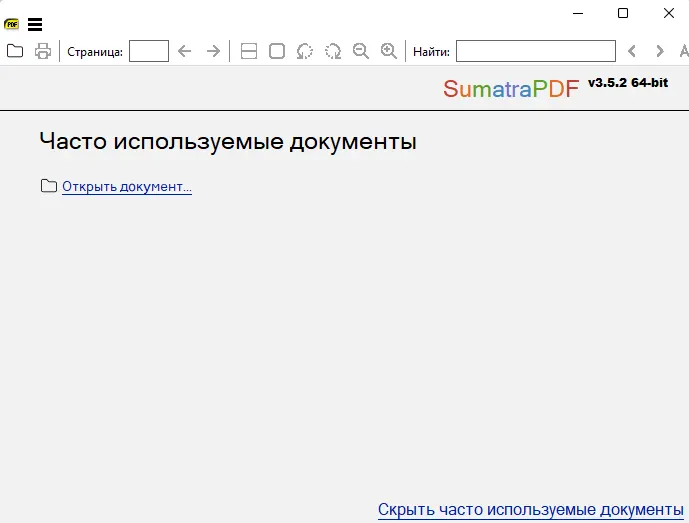Select the fit single page icon

(x=277, y=51)
